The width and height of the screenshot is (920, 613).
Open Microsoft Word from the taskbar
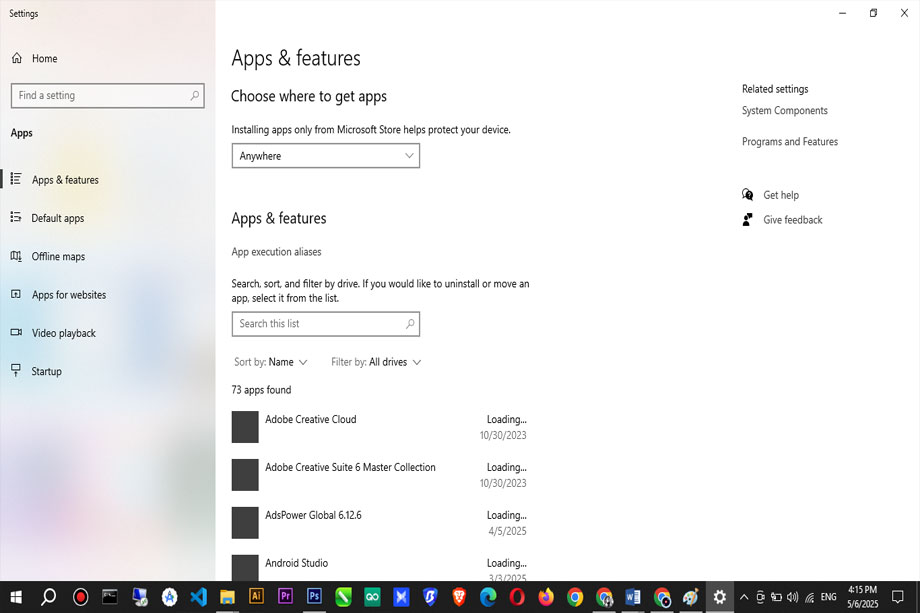click(x=632, y=597)
